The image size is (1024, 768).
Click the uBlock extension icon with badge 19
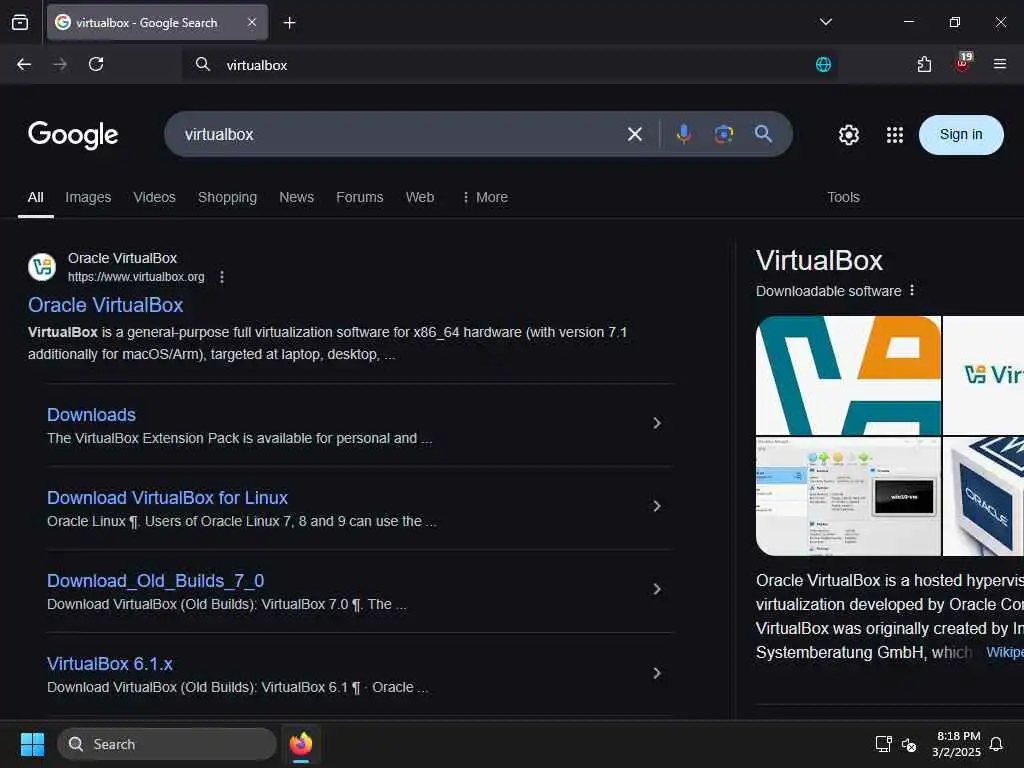point(963,63)
